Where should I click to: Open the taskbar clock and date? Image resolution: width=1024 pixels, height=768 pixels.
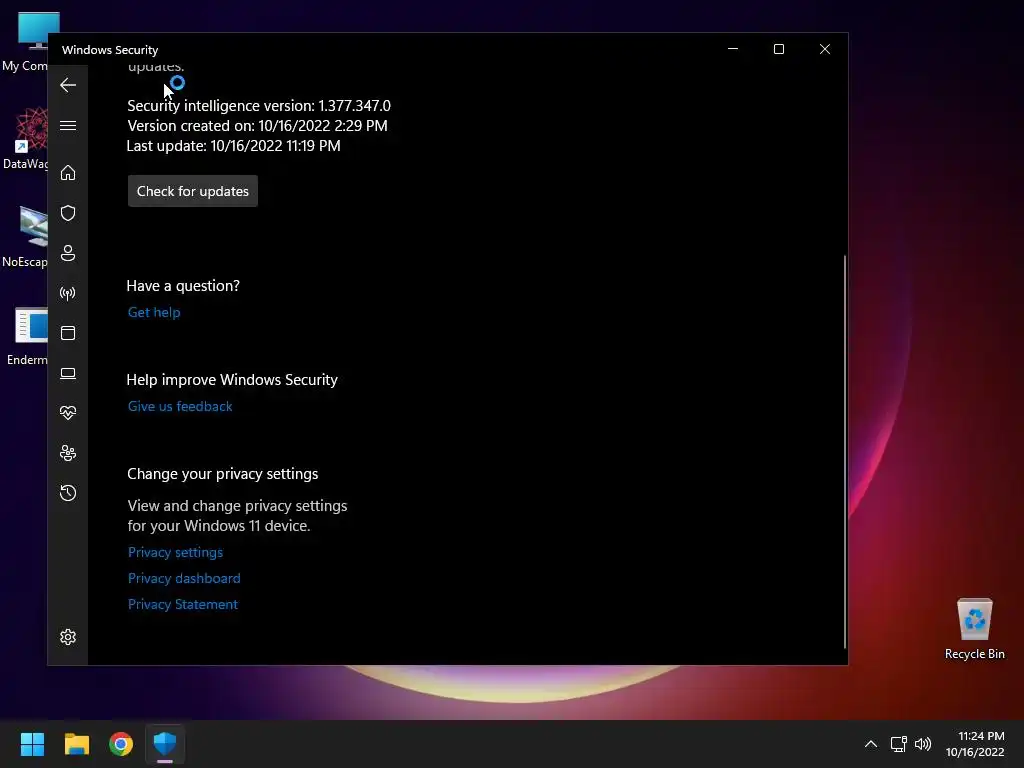pos(975,744)
